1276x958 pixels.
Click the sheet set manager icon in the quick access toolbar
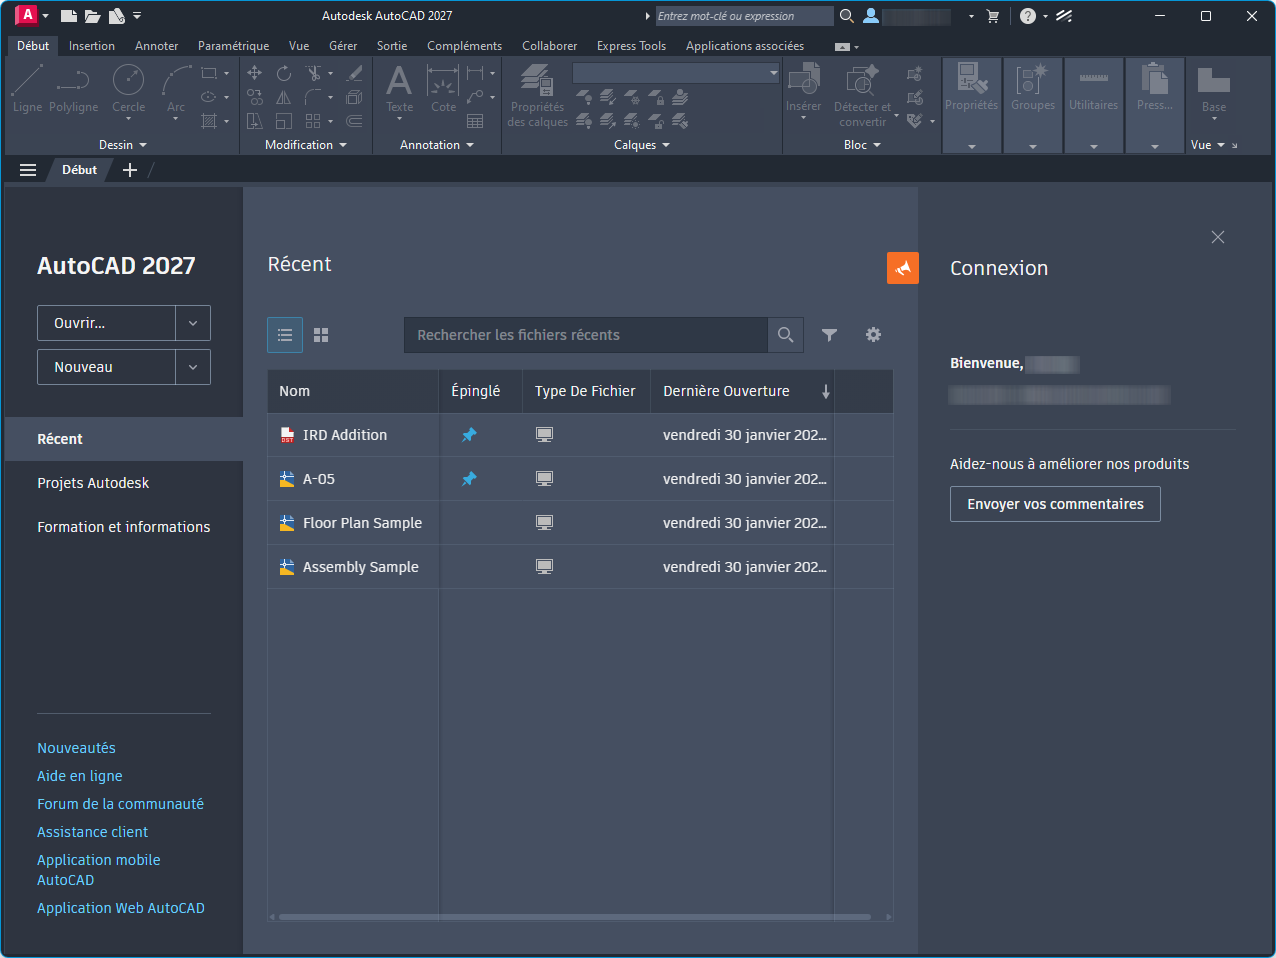116,16
